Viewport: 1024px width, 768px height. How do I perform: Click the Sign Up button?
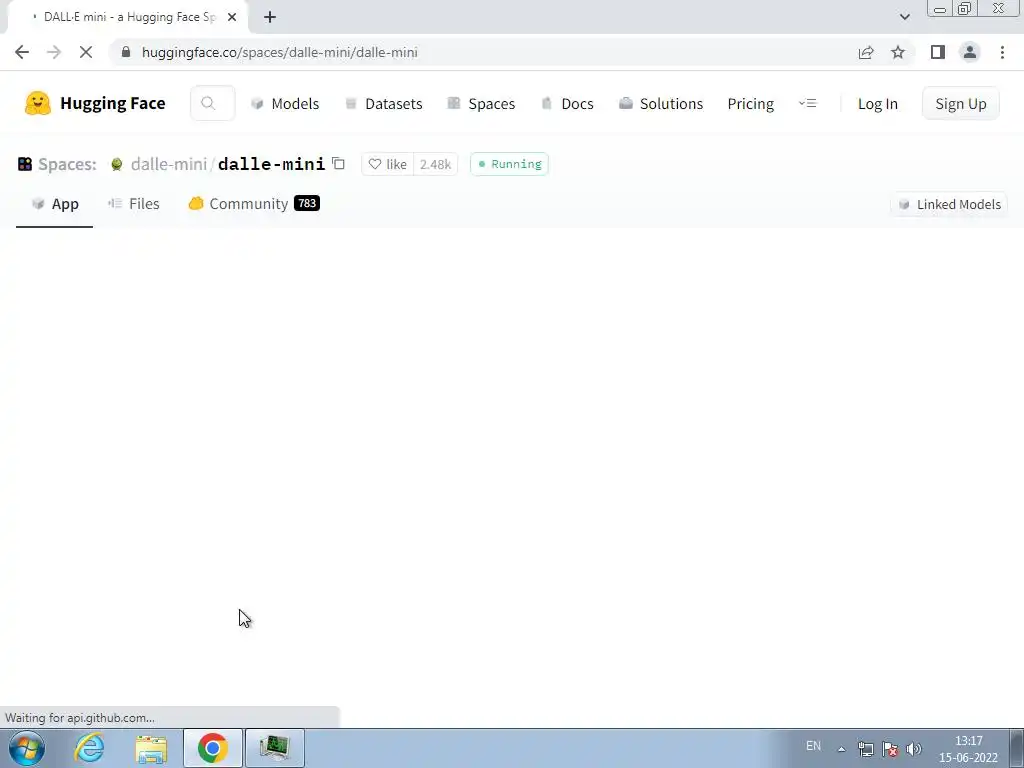point(961,103)
